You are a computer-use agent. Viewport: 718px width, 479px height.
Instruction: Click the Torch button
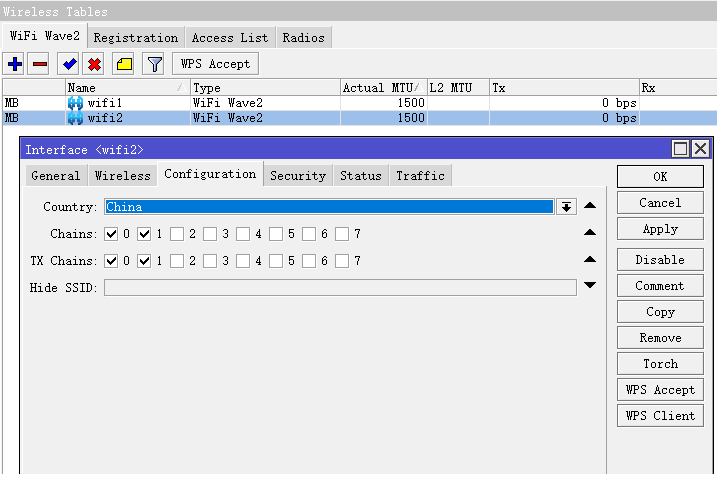[x=660, y=364]
